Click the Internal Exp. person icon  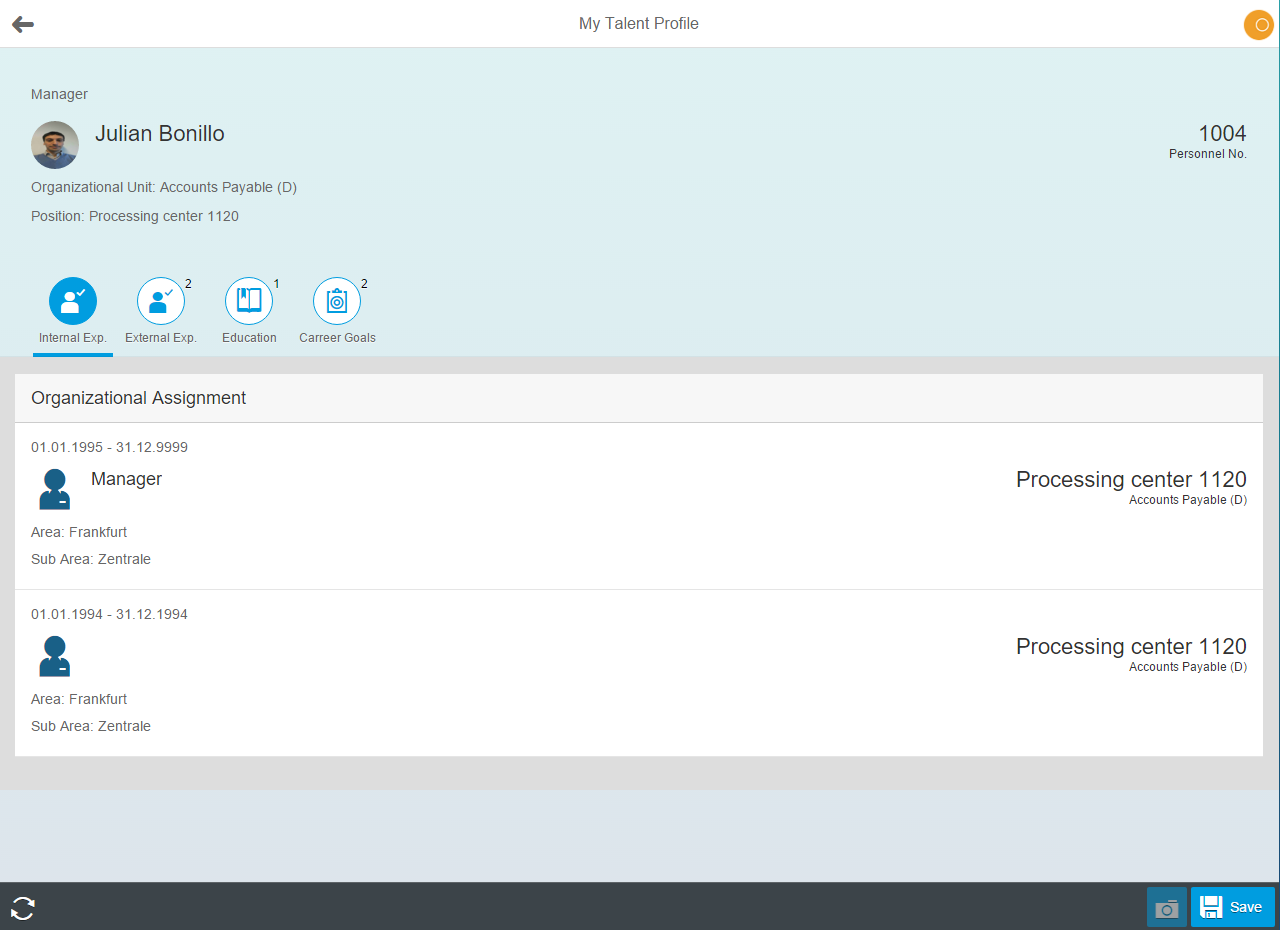click(72, 300)
